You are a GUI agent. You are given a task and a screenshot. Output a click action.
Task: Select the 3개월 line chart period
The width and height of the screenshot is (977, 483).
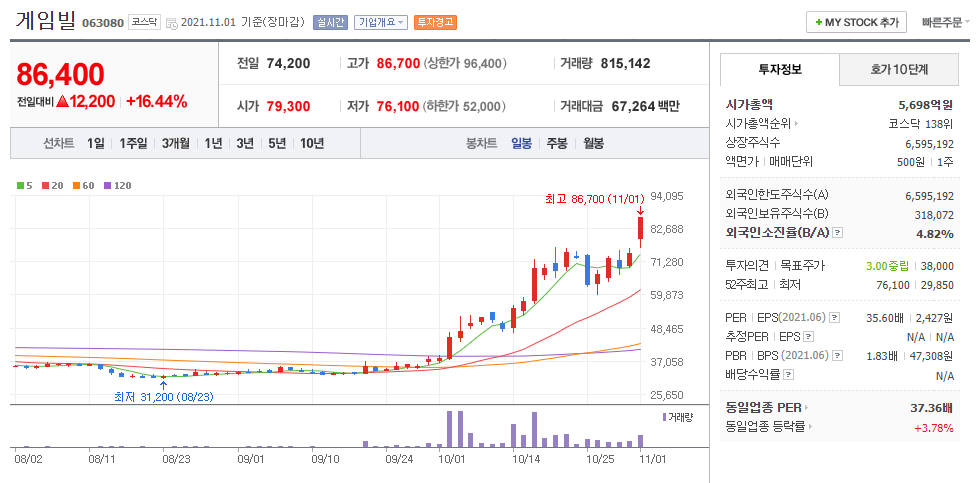pyautogui.click(x=176, y=143)
